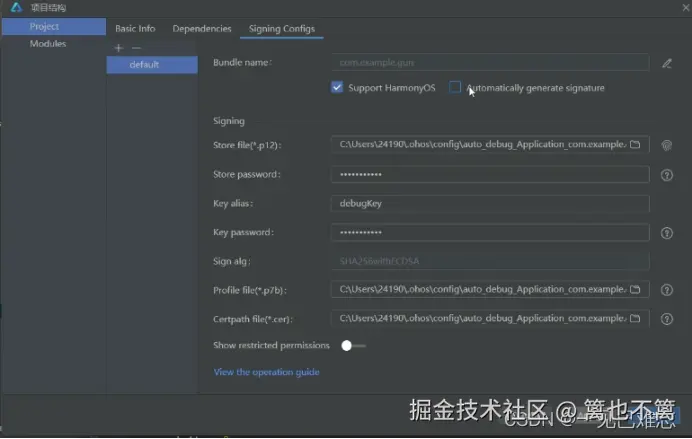
Task: Open the View the operation guide link
Action: click(266, 372)
